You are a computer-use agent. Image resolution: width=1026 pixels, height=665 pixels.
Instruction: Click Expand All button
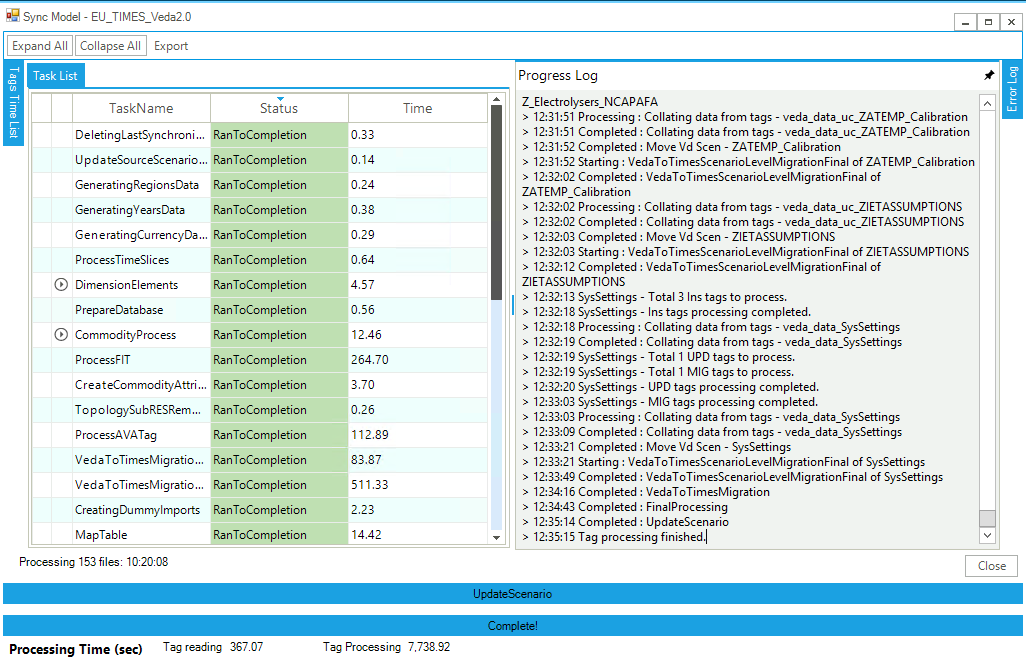[40, 46]
